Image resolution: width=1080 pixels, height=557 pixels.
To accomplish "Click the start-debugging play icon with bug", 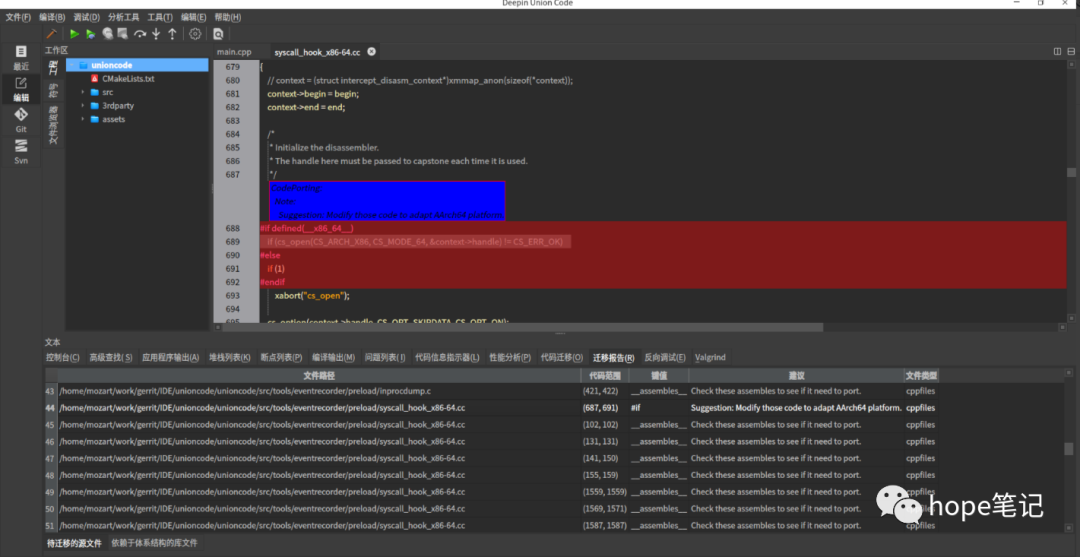I will click(91, 34).
